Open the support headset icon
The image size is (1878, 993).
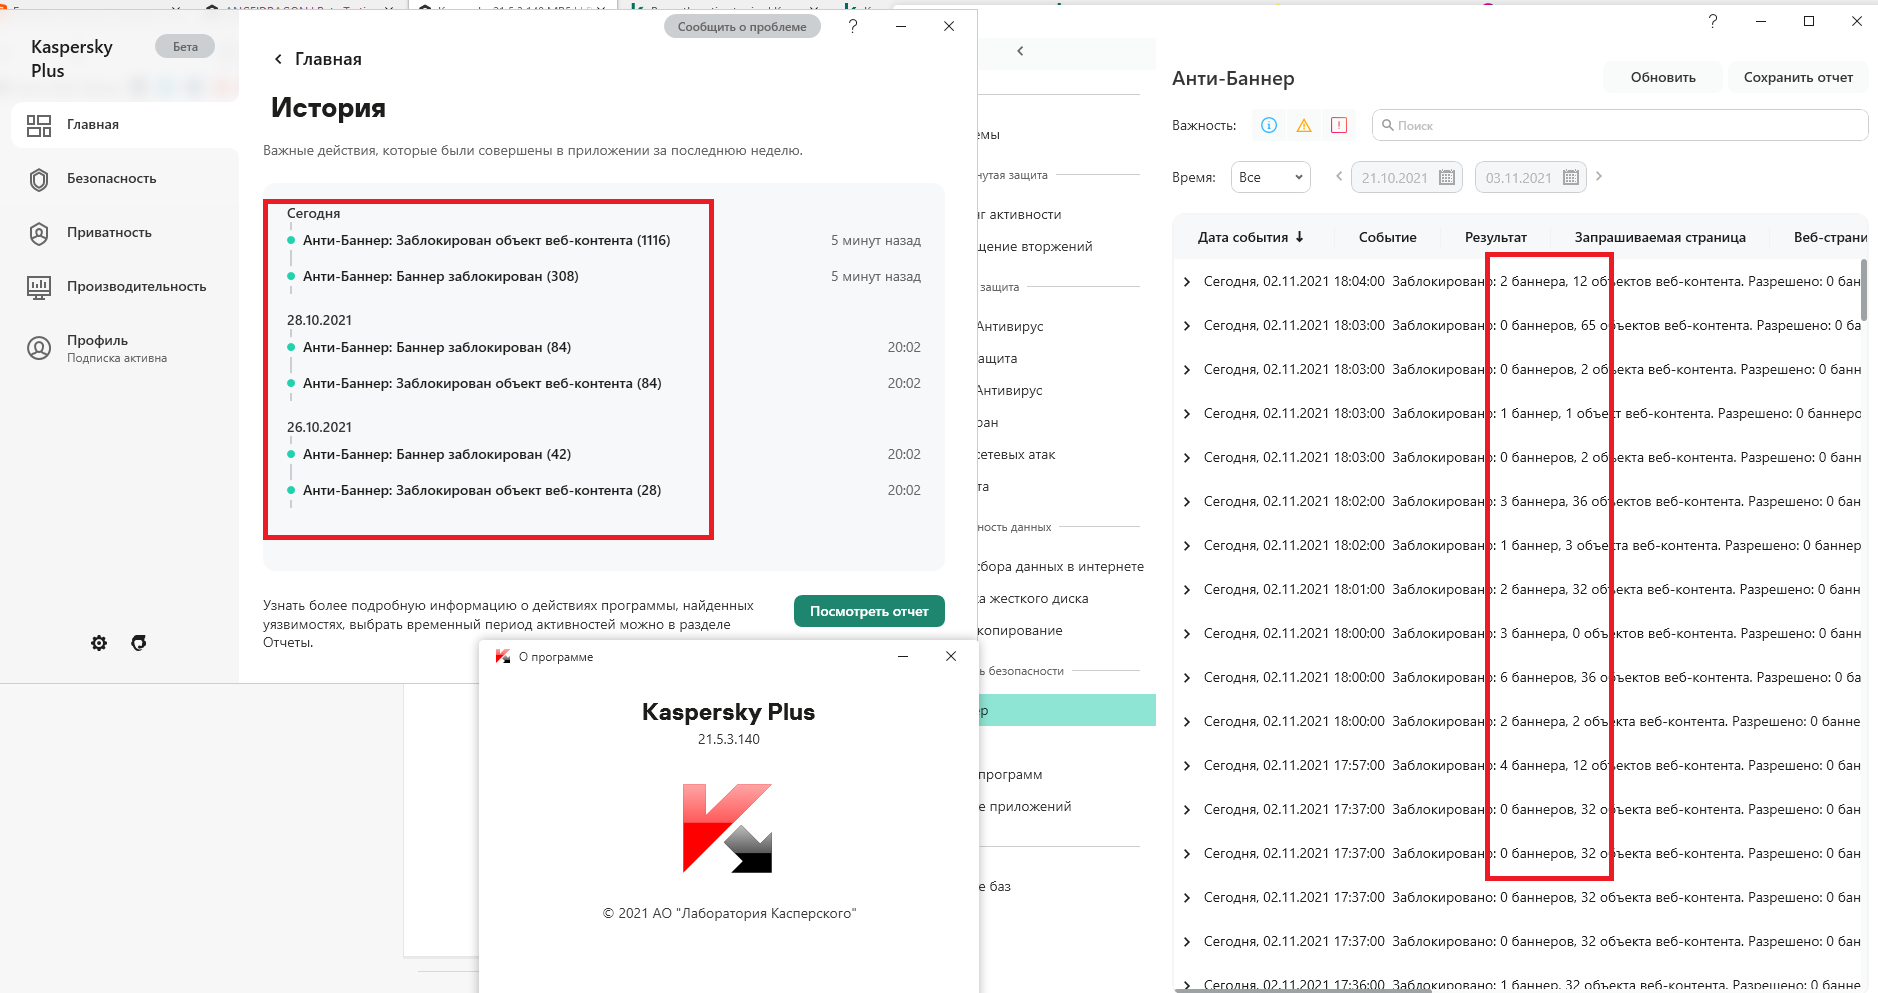139,643
